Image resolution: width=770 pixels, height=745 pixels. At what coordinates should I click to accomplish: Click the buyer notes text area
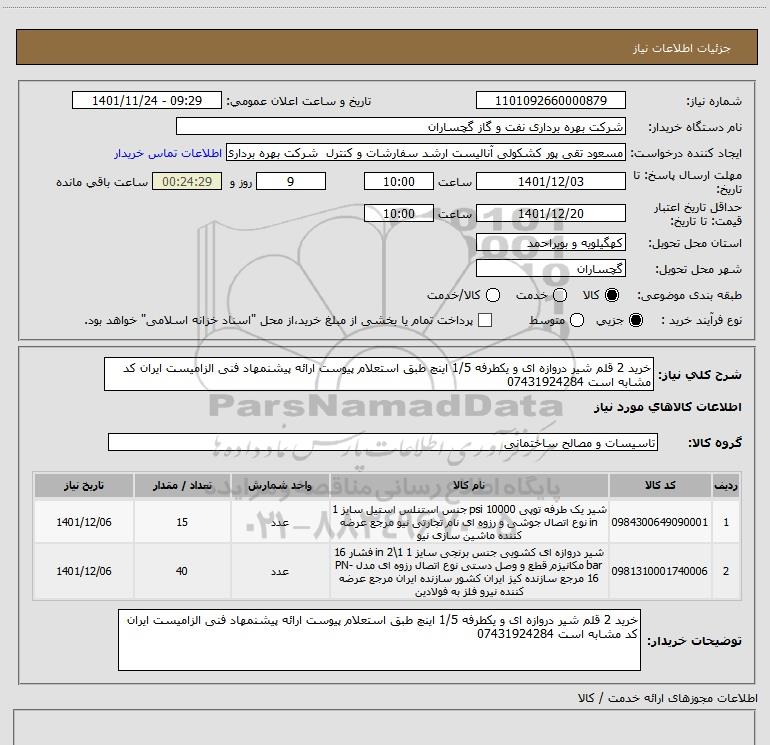point(379,640)
